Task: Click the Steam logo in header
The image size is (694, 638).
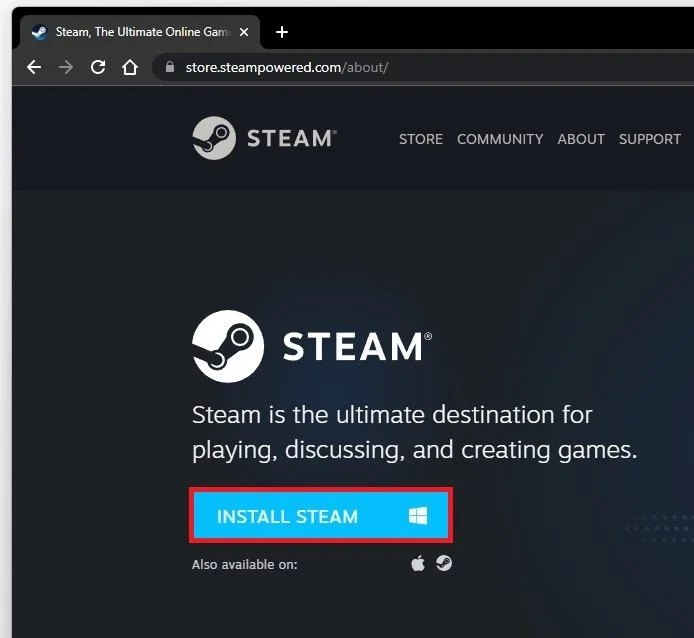Action: (x=265, y=138)
